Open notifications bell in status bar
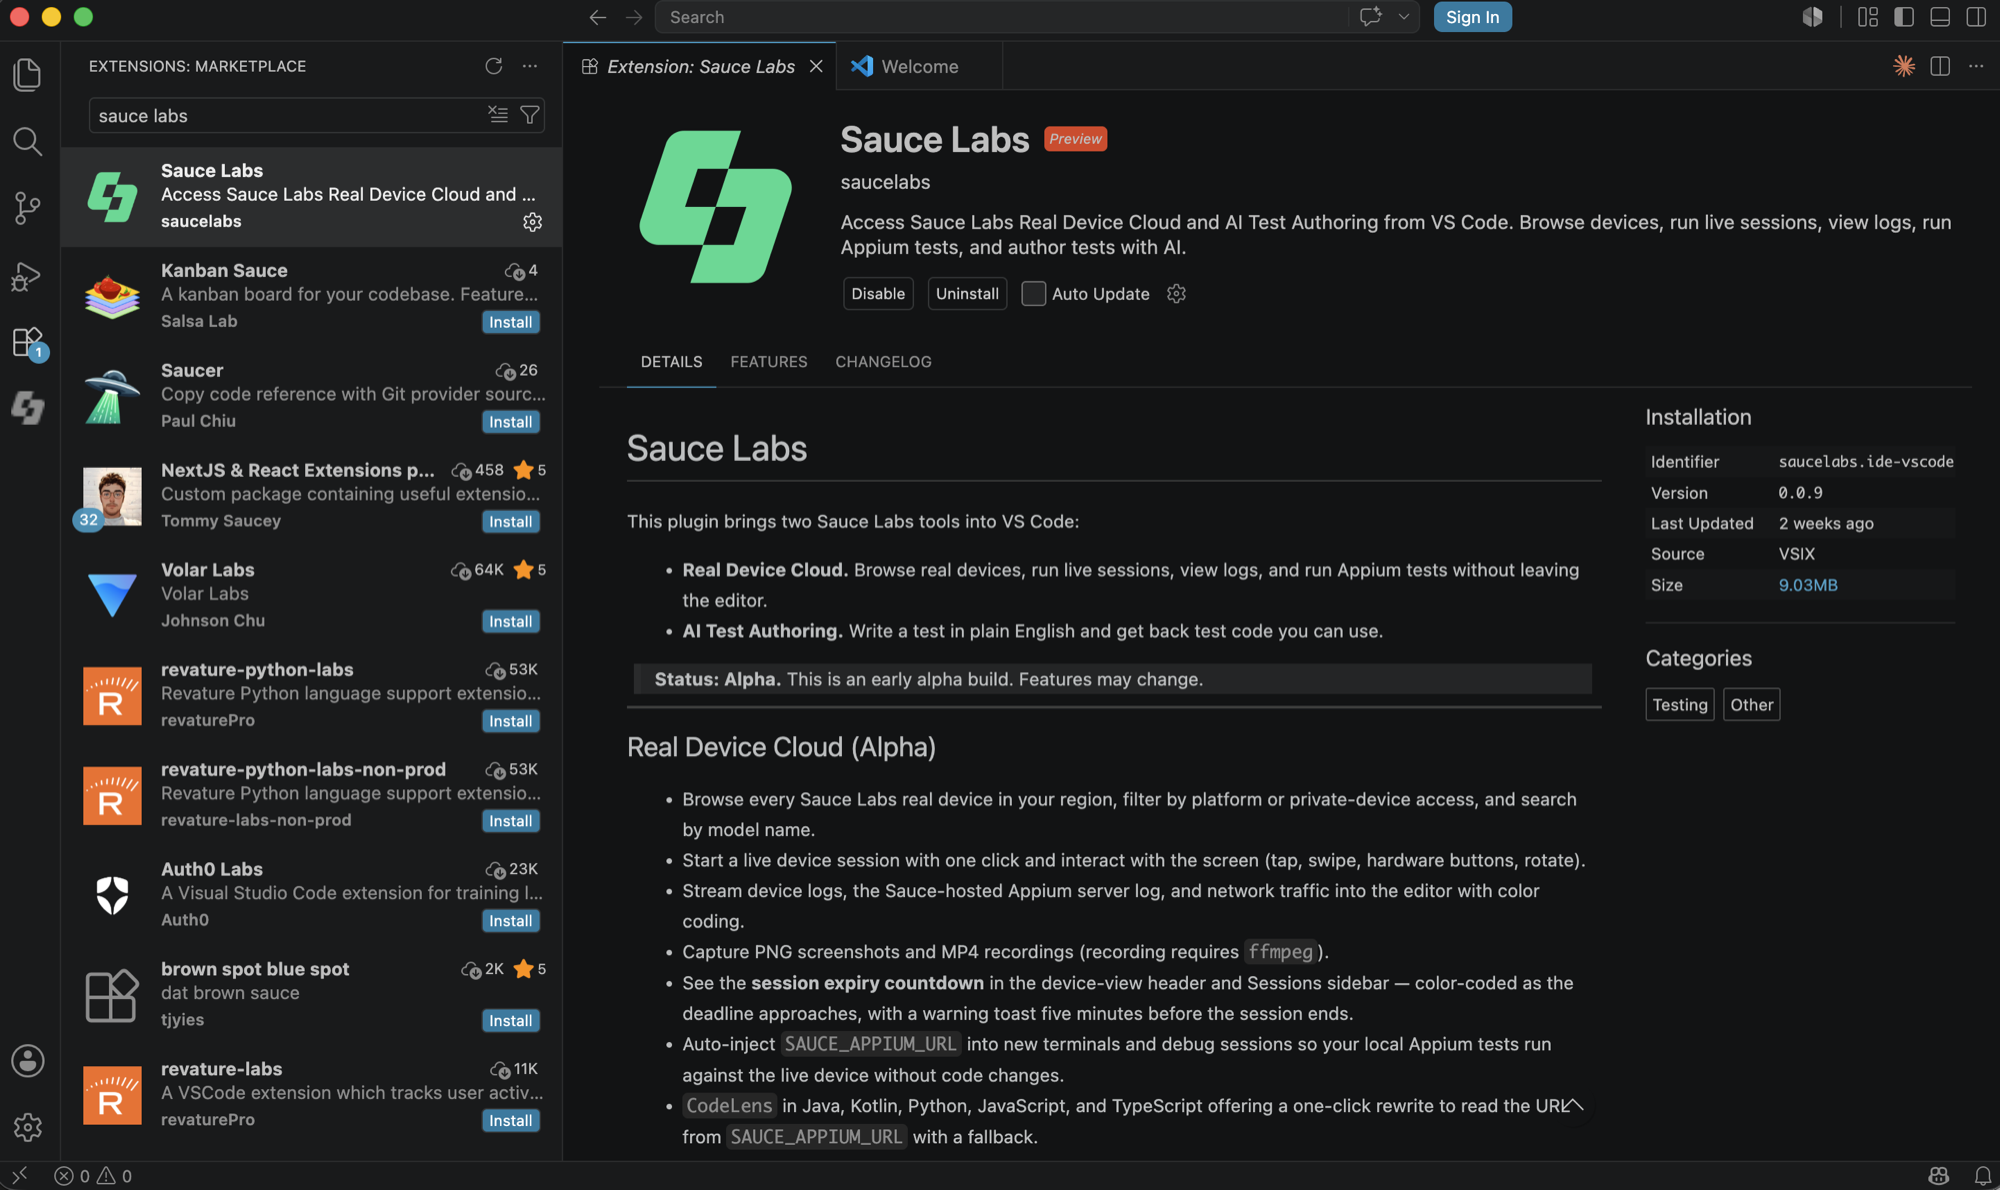 coord(1982,1176)
